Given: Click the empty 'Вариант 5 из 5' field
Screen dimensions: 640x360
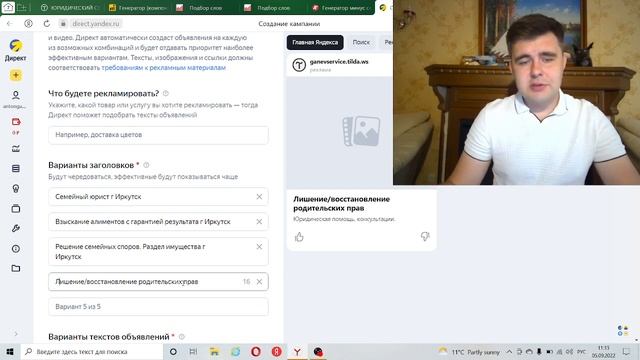Looking at the screenshot, I should [x=158, y=307].
